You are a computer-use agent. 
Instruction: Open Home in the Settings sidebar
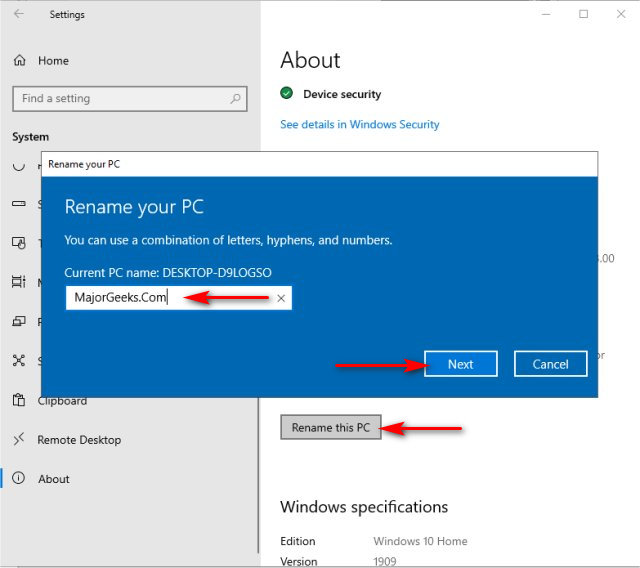pos(53,61)
